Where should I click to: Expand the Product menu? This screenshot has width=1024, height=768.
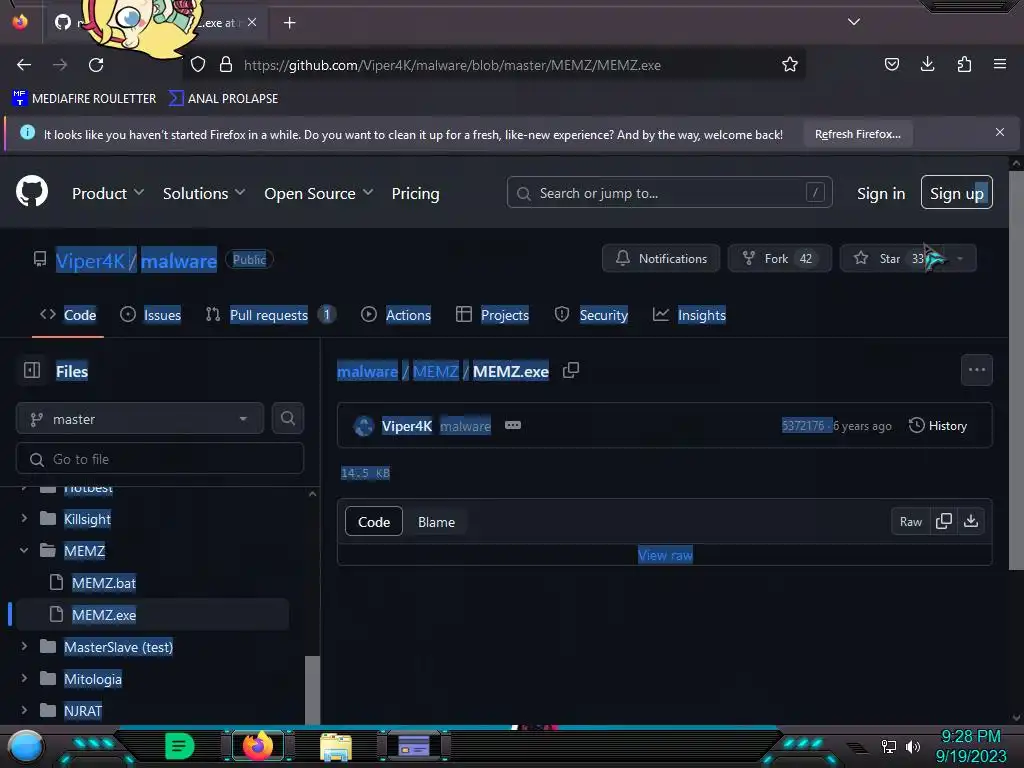click(108, 193)
